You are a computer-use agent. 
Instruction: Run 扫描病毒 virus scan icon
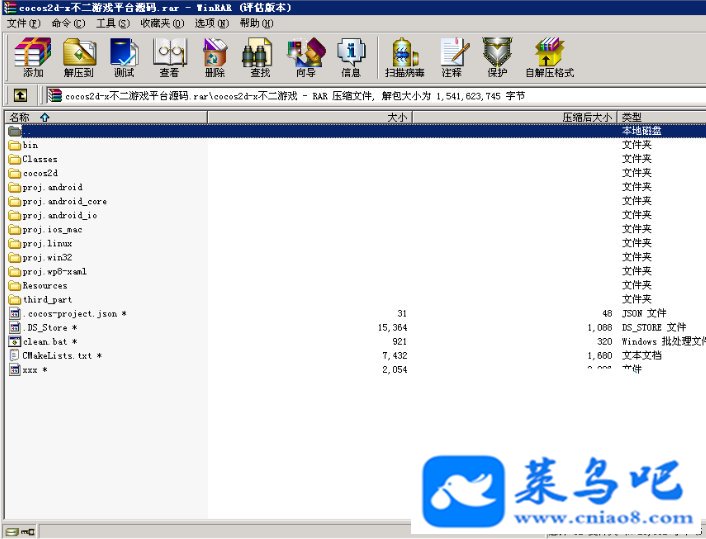(x=405, y=57)
